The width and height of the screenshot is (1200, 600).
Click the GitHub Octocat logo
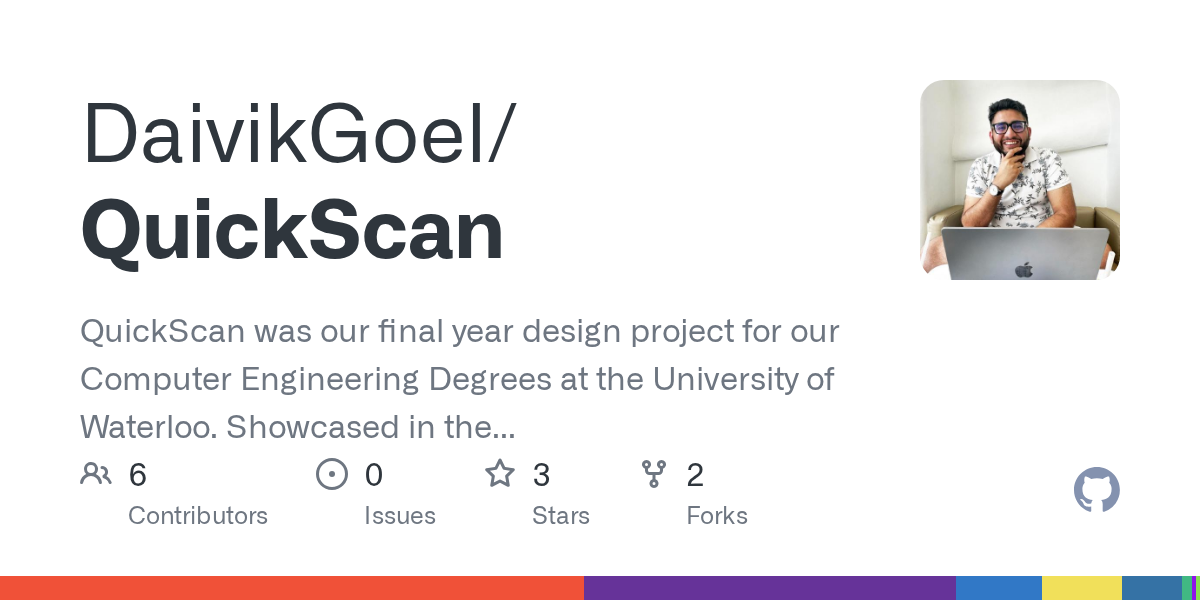point(1096,490)
